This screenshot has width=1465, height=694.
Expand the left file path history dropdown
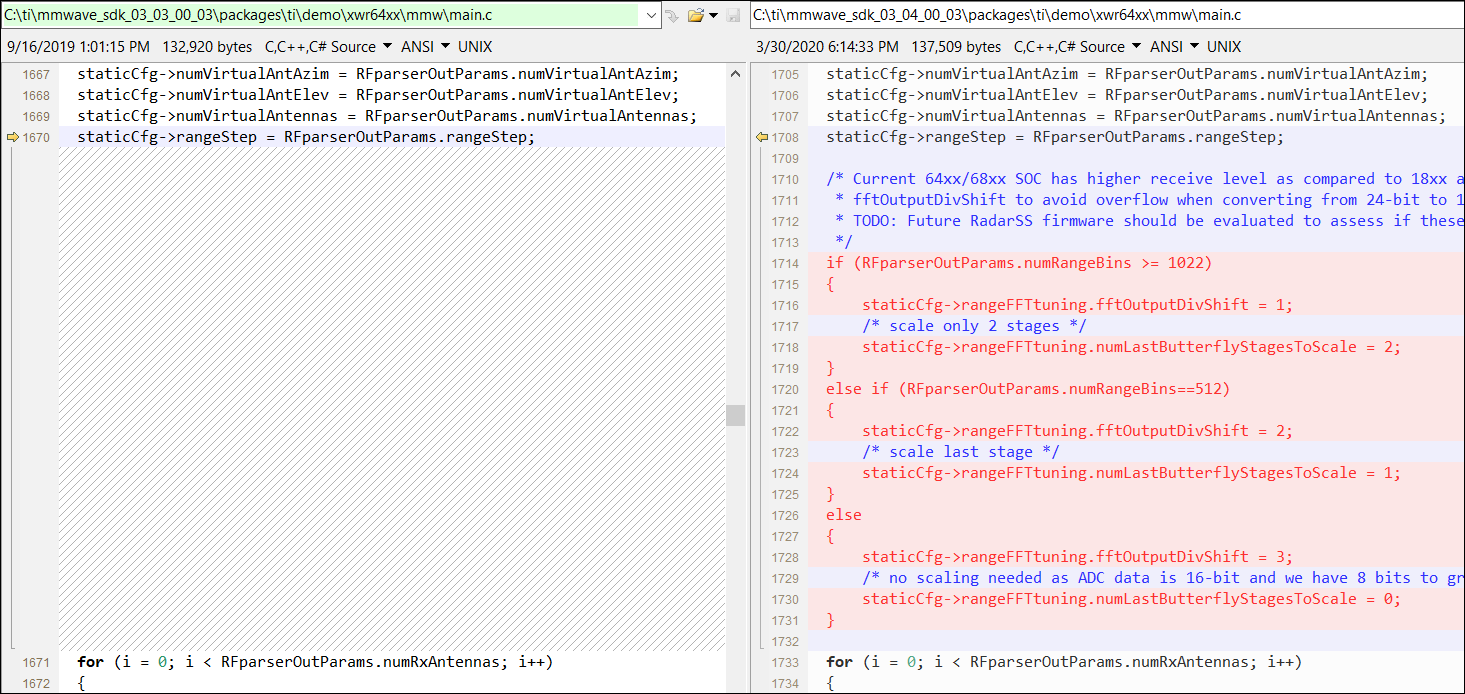pos(651,15)
